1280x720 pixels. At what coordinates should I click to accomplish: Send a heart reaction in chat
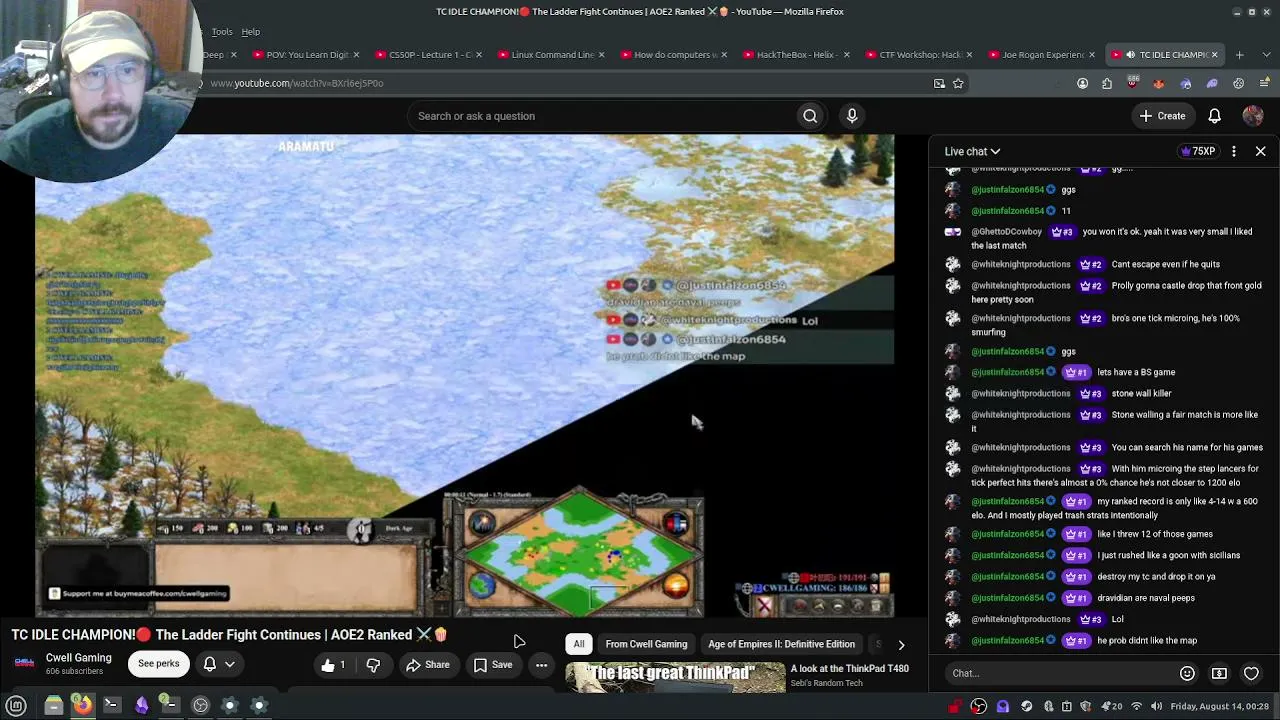coord(1251,673)
